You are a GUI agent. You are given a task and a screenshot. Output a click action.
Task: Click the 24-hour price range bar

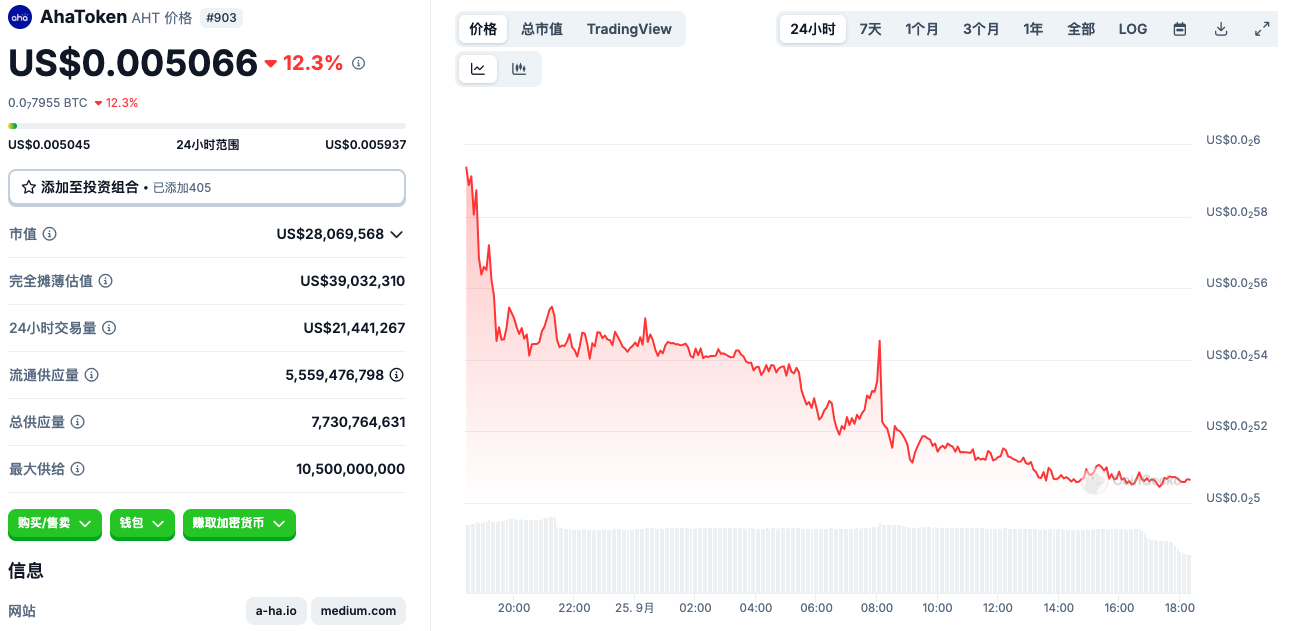tap(207, 126)
